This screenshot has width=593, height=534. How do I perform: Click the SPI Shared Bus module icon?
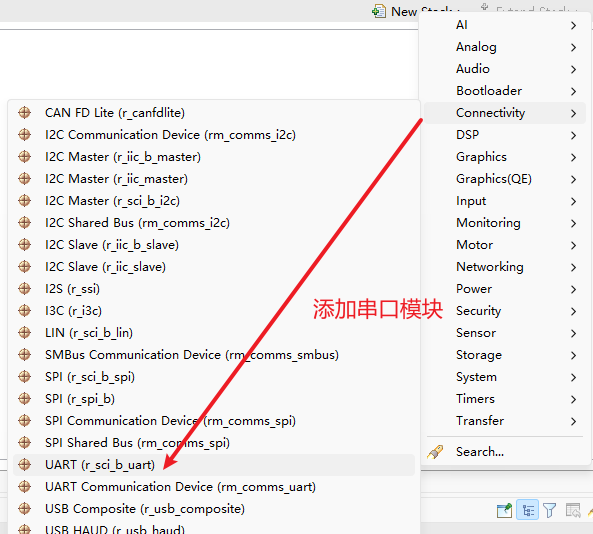coord(25,442)
